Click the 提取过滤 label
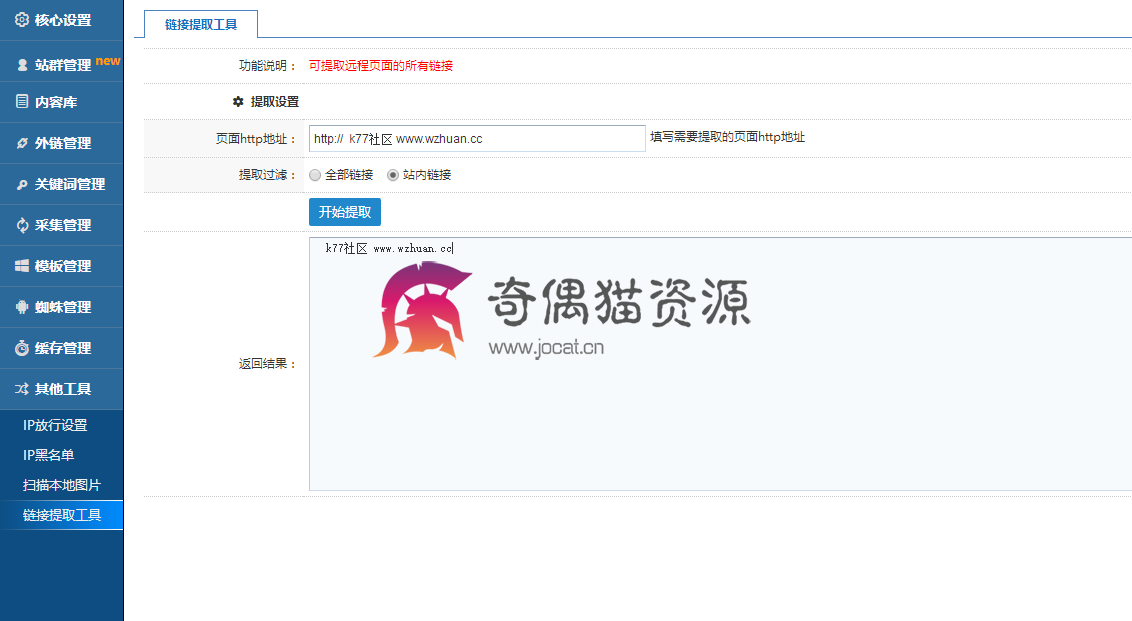The height and width of the screenshot is (621, 1132). [268, 175]
